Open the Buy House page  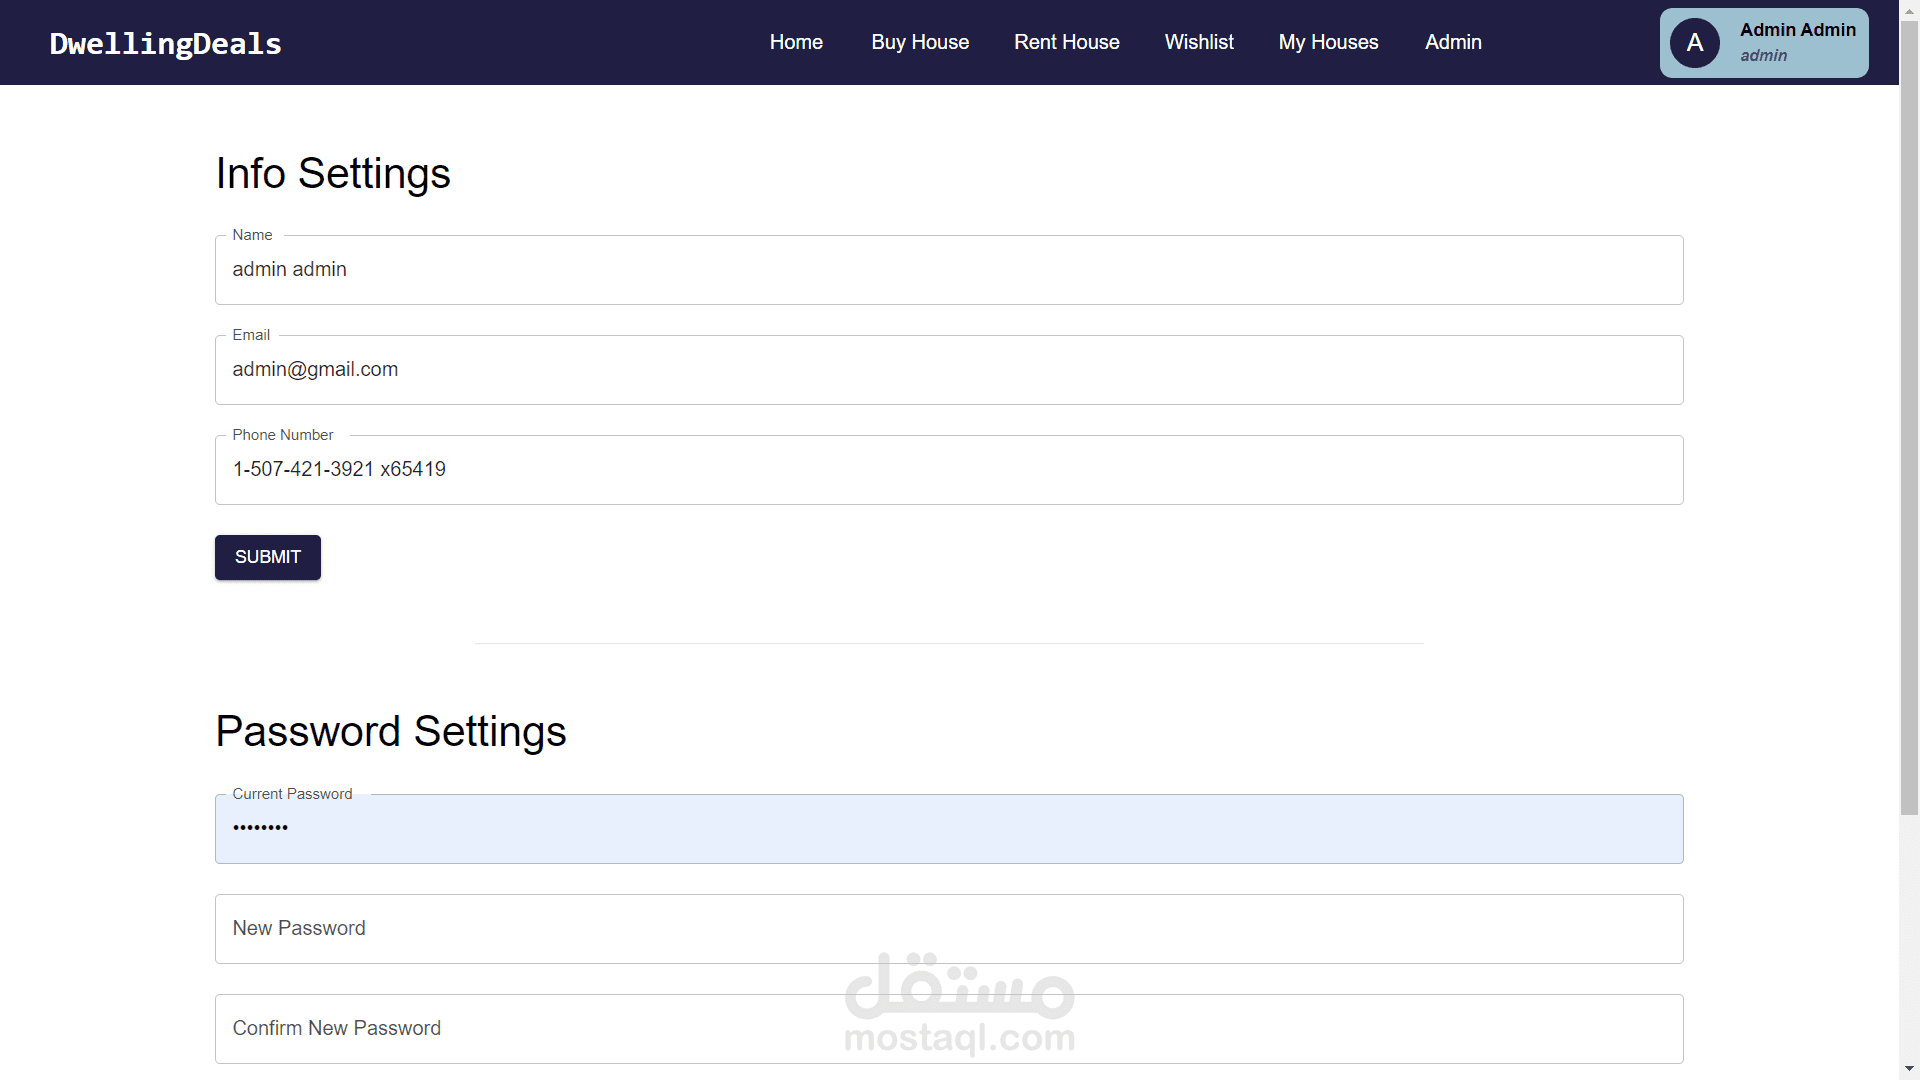coord(920,42)
